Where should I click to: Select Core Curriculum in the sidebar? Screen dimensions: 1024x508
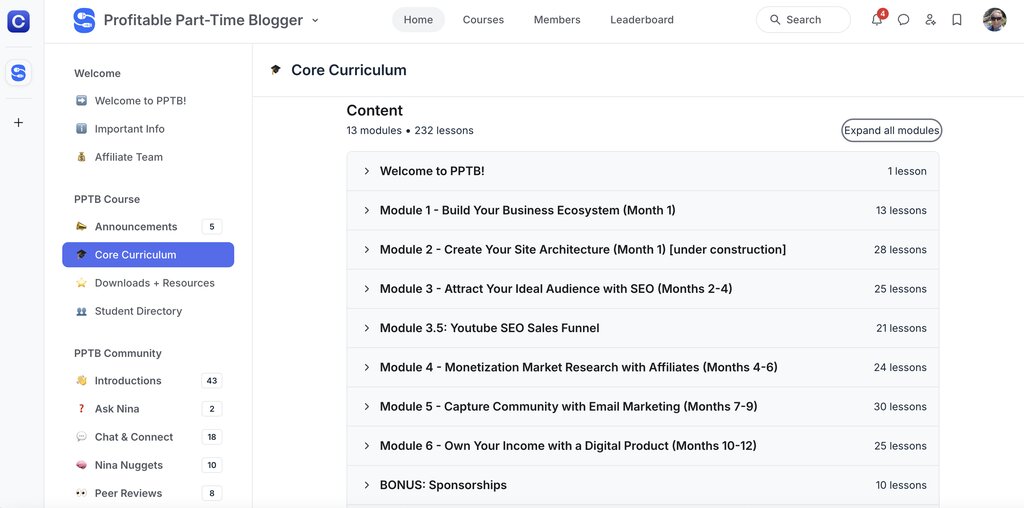click(148, 255)
